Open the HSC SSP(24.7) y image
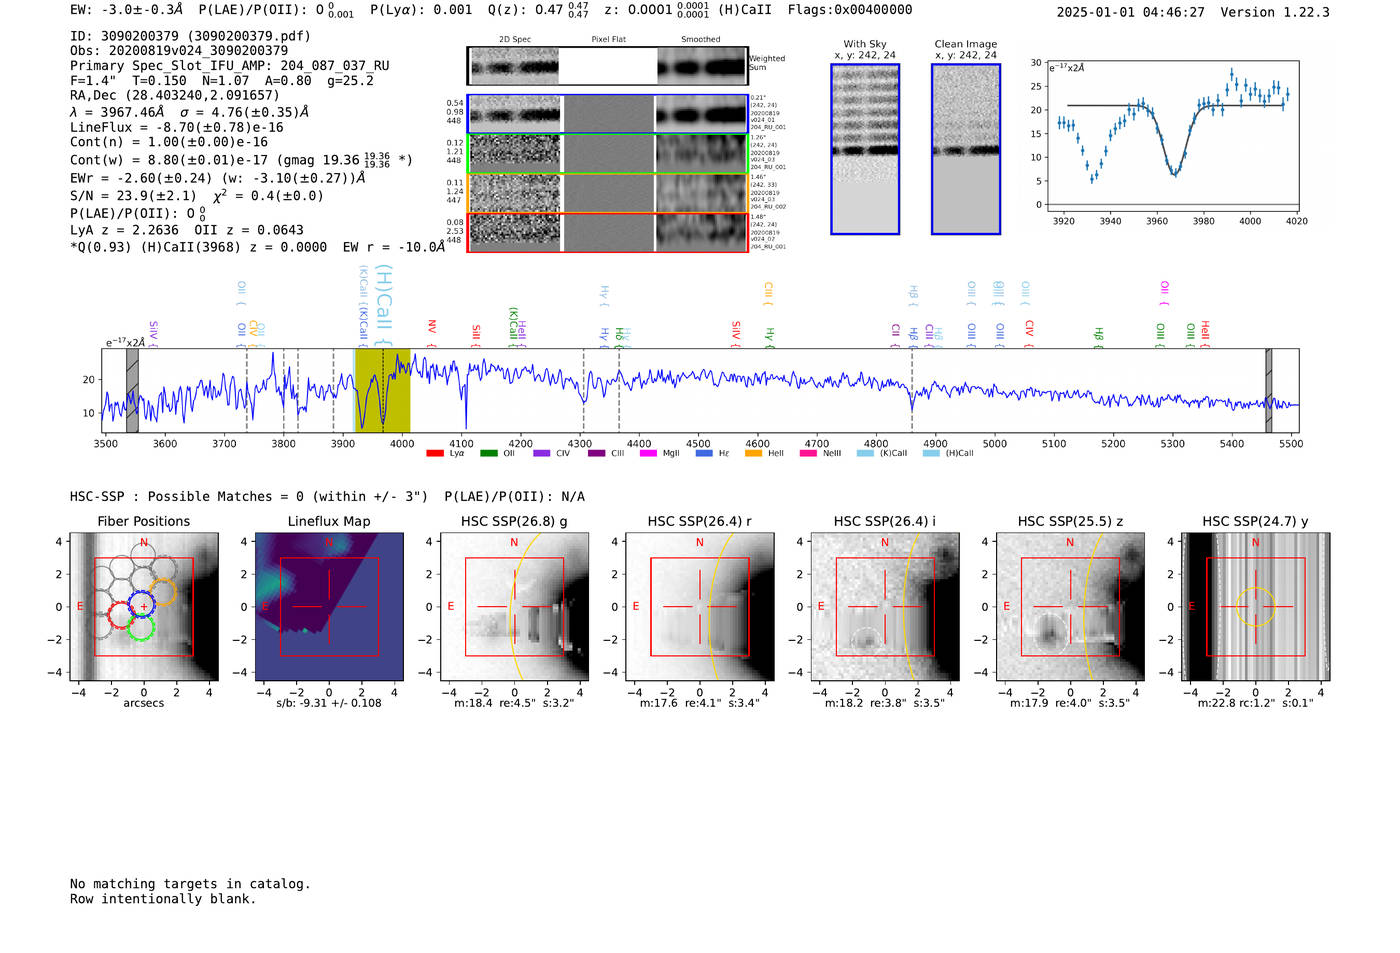The width and height of the screenshot is (1400, 953). [1256, 607]
